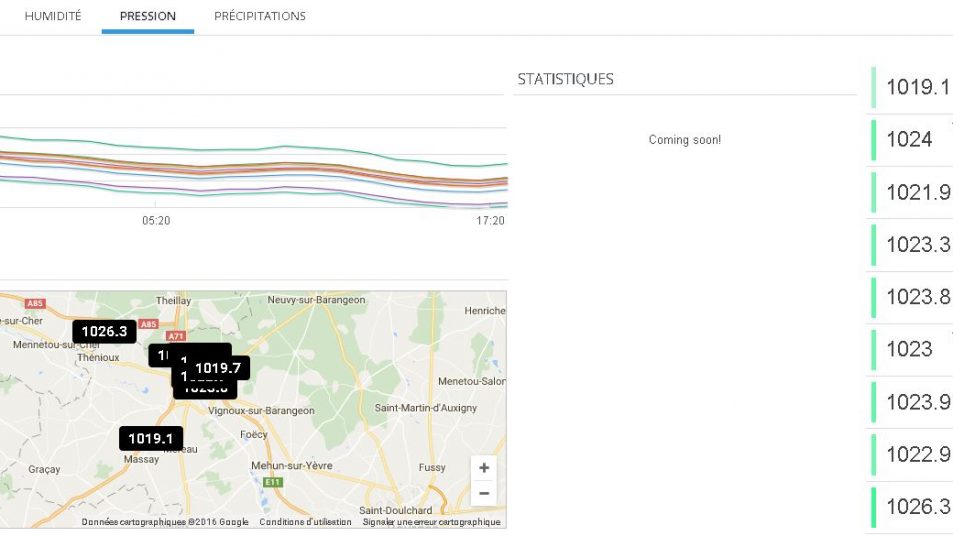Select the 1019.1 station in the list
The image size is (953, 536).
915,87
